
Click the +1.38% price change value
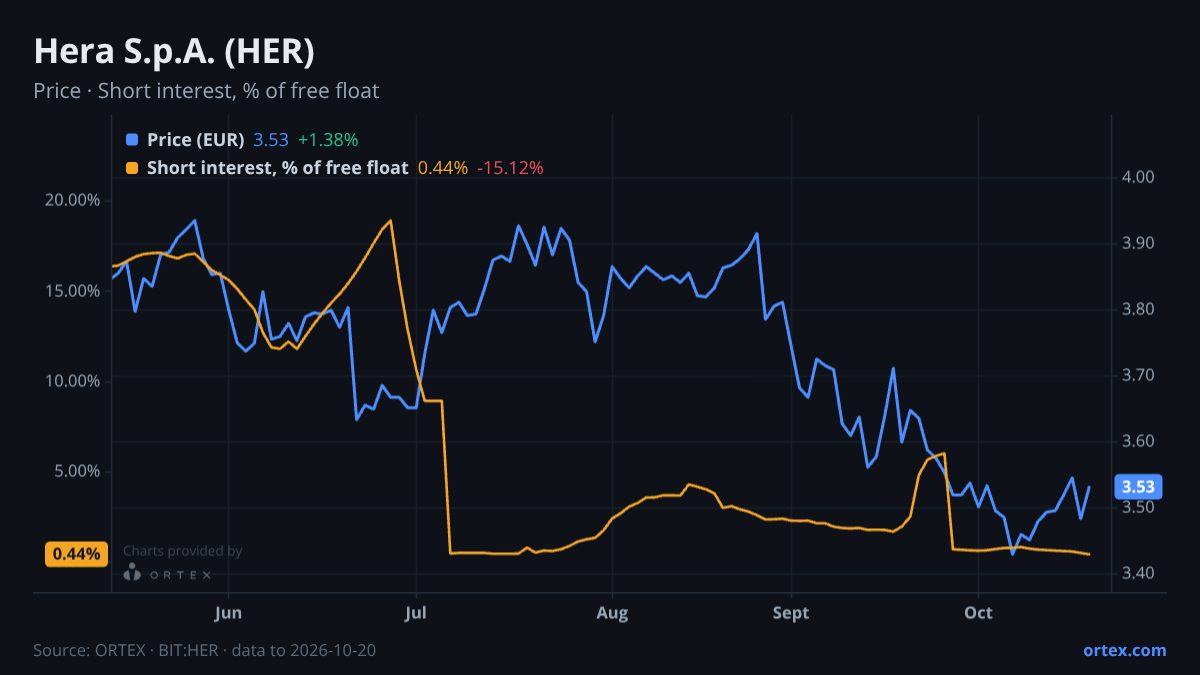click(328, 140)
